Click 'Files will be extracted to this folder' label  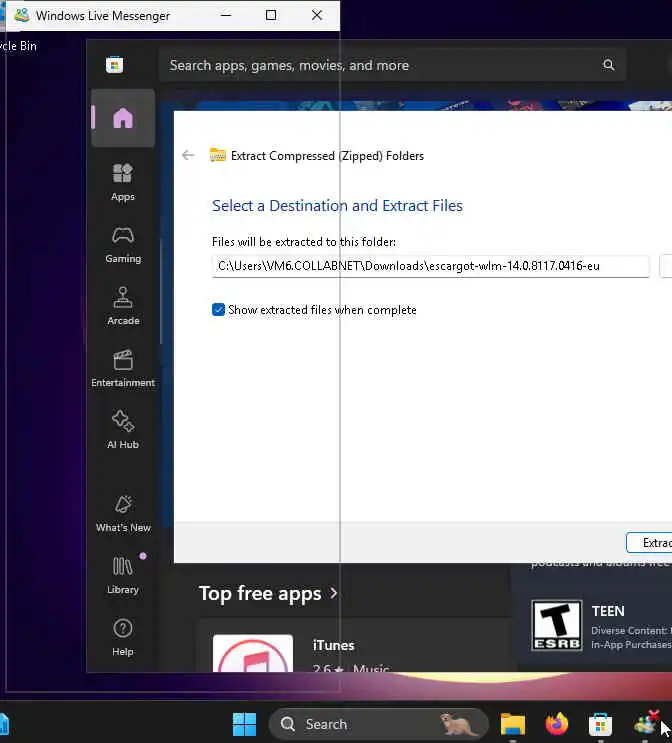(x=304, y=242)
